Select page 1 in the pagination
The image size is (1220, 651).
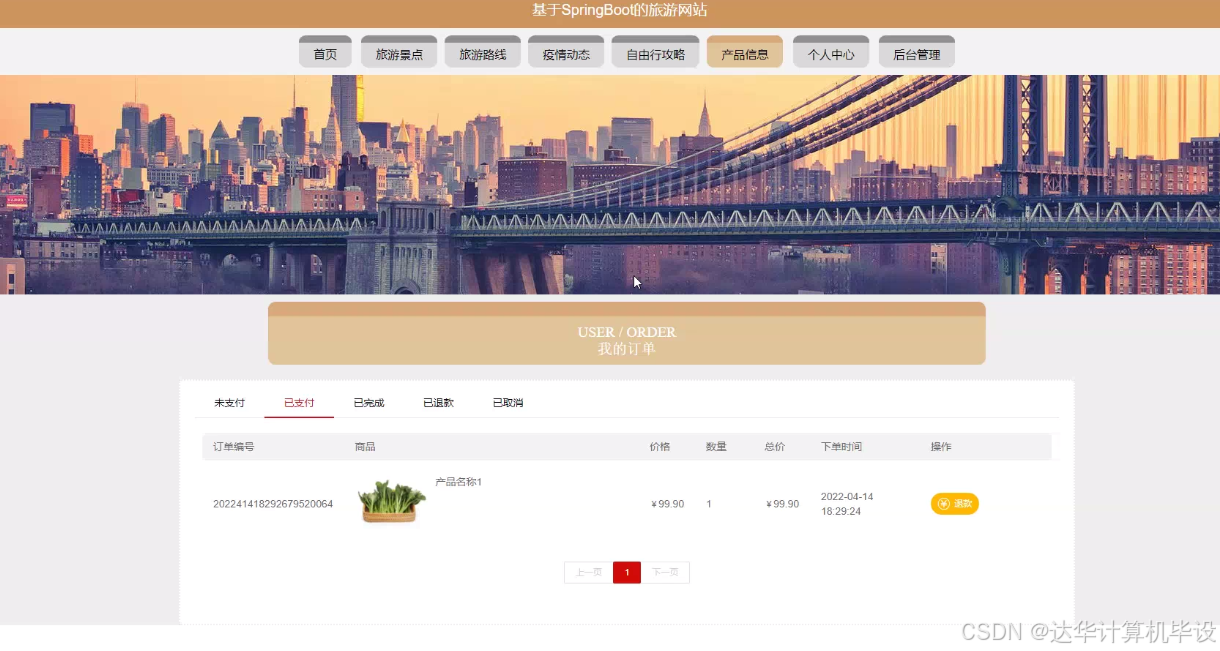coord(627,572)
